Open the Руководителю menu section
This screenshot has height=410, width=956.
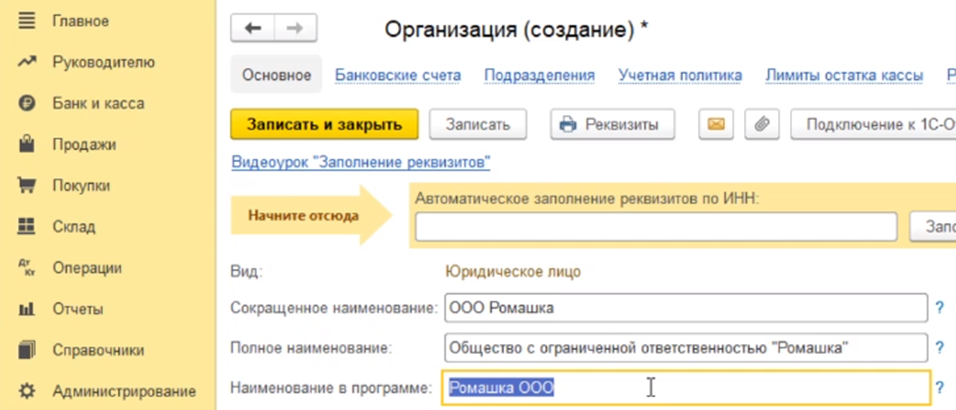103,62
